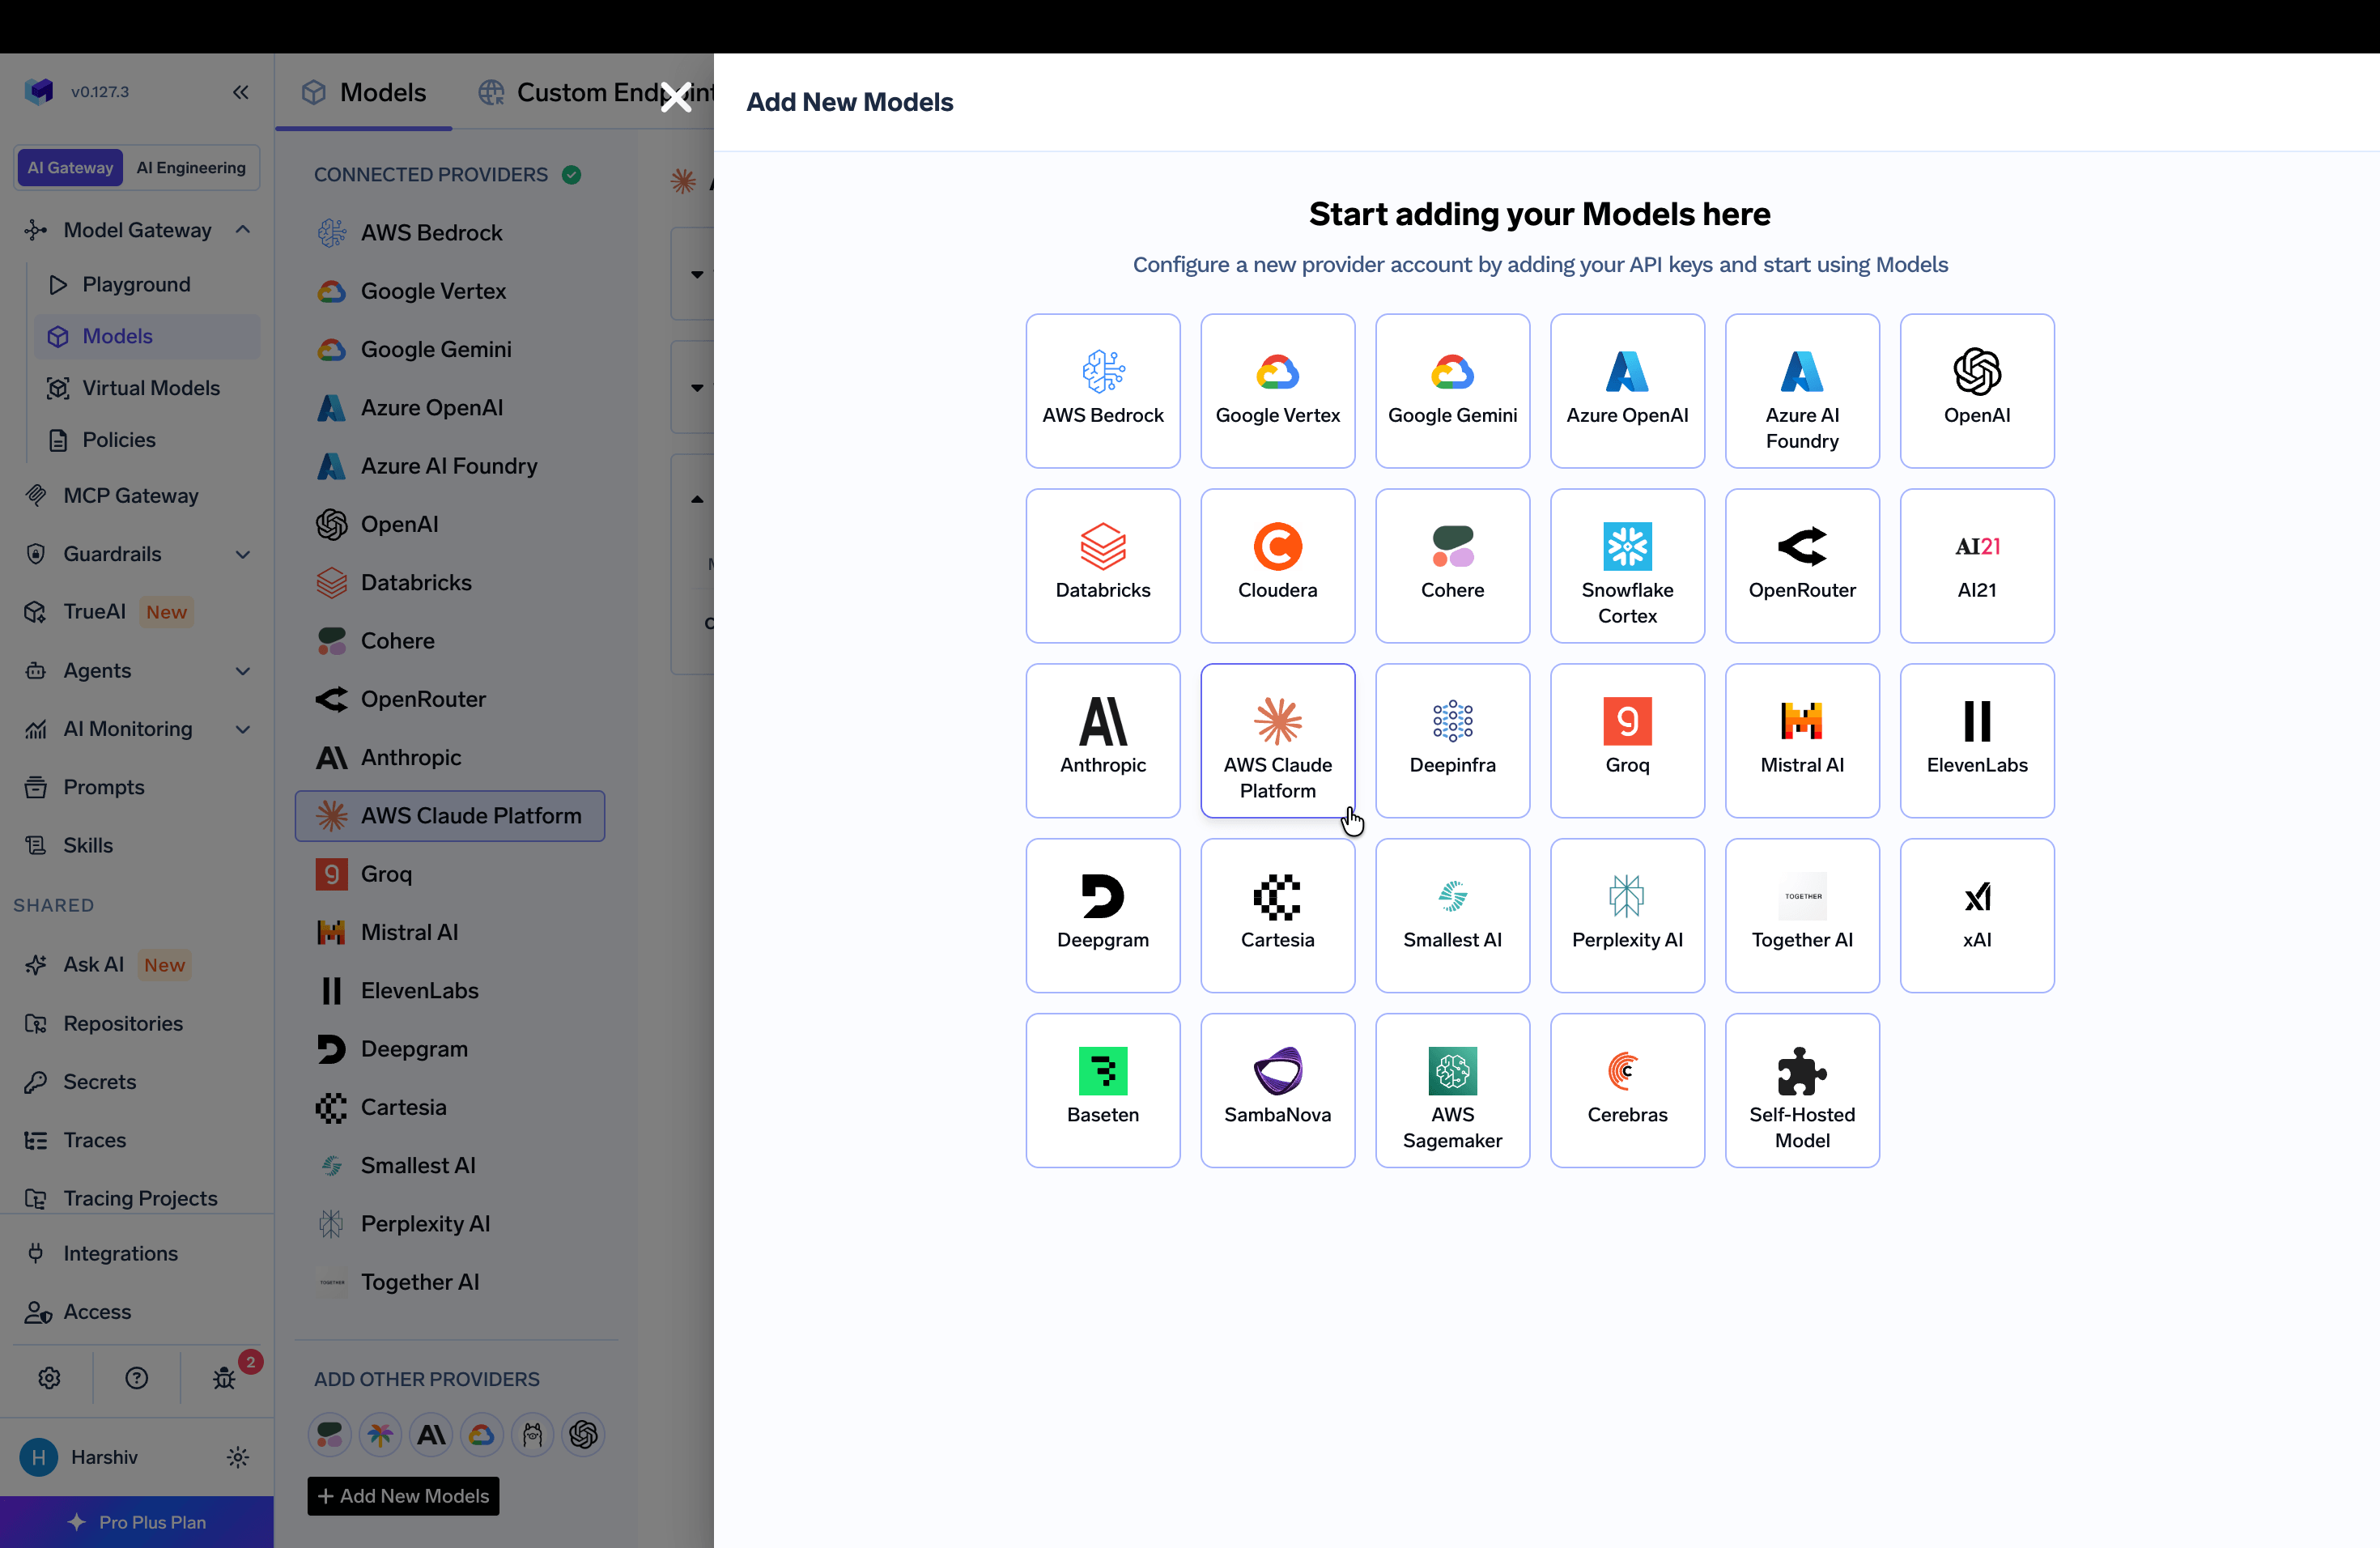Open the Deepgram provider card
The height and width of the screenshot is (1548, 2380).
coord(1103,916)
